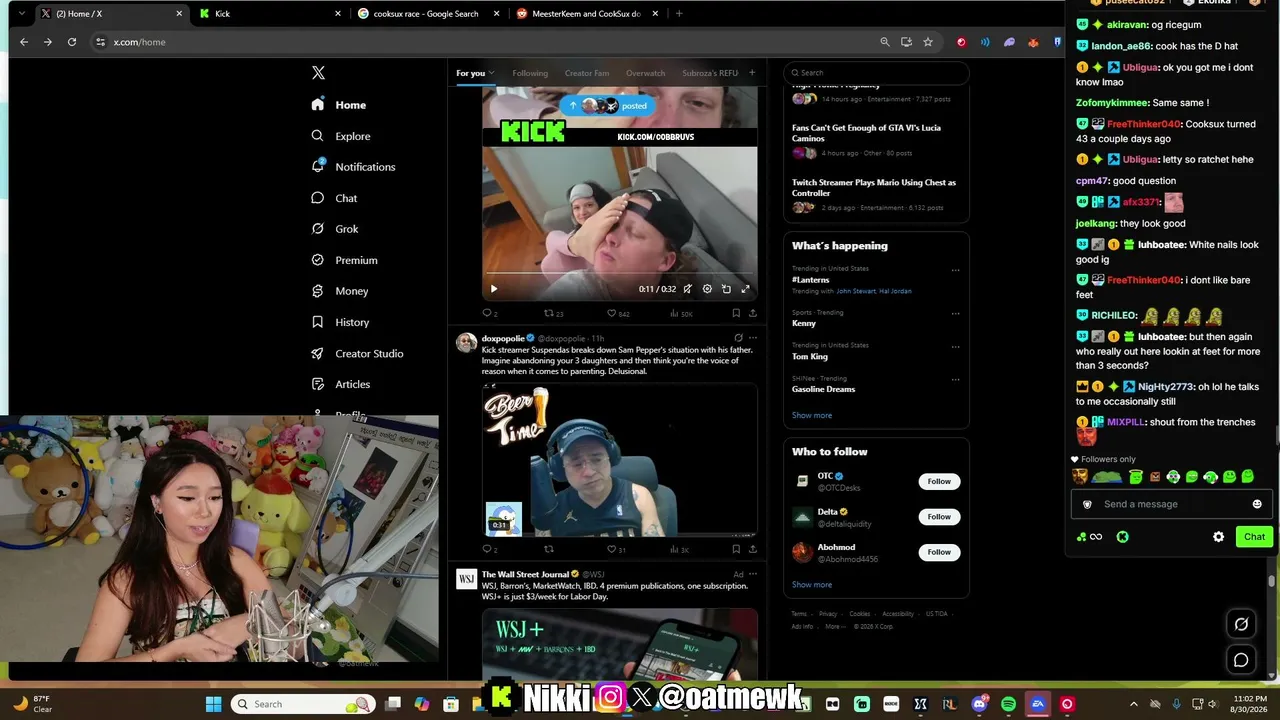Seek in the top video progress bar

coord(619,273)
